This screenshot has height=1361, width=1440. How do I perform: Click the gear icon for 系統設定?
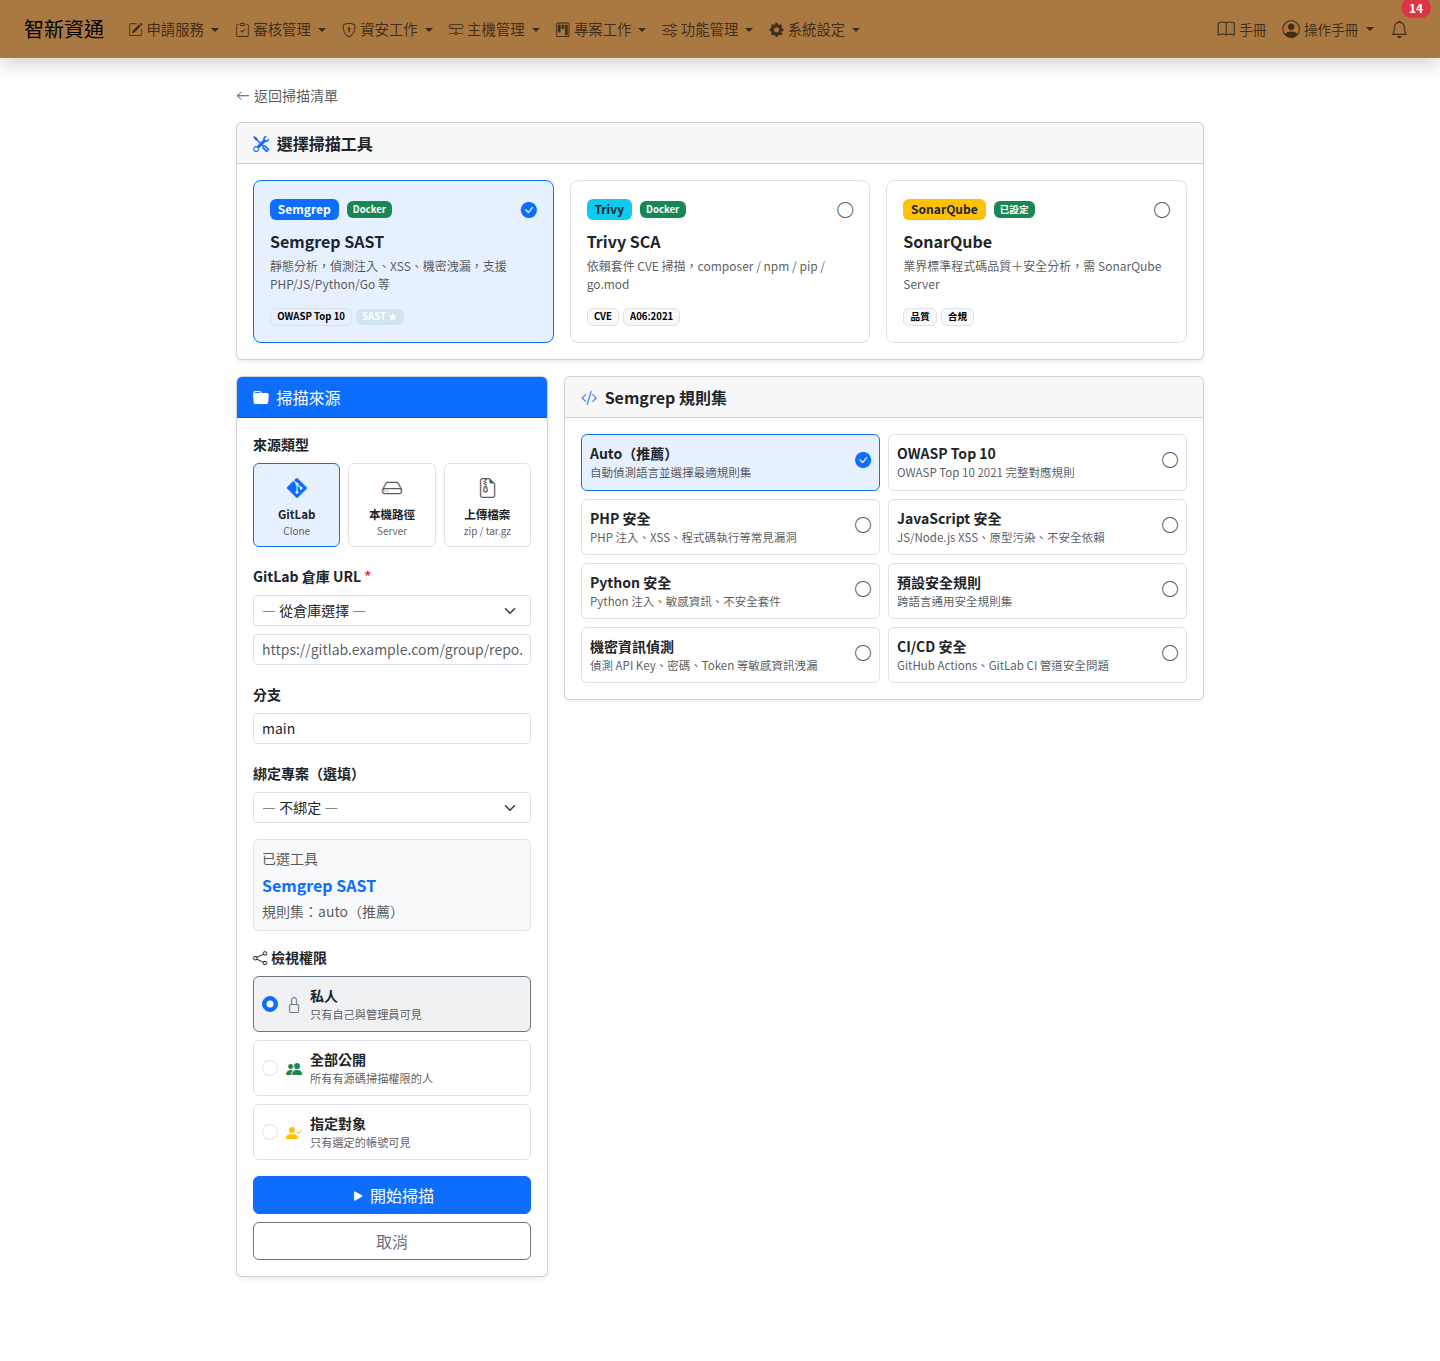[776, 30]
